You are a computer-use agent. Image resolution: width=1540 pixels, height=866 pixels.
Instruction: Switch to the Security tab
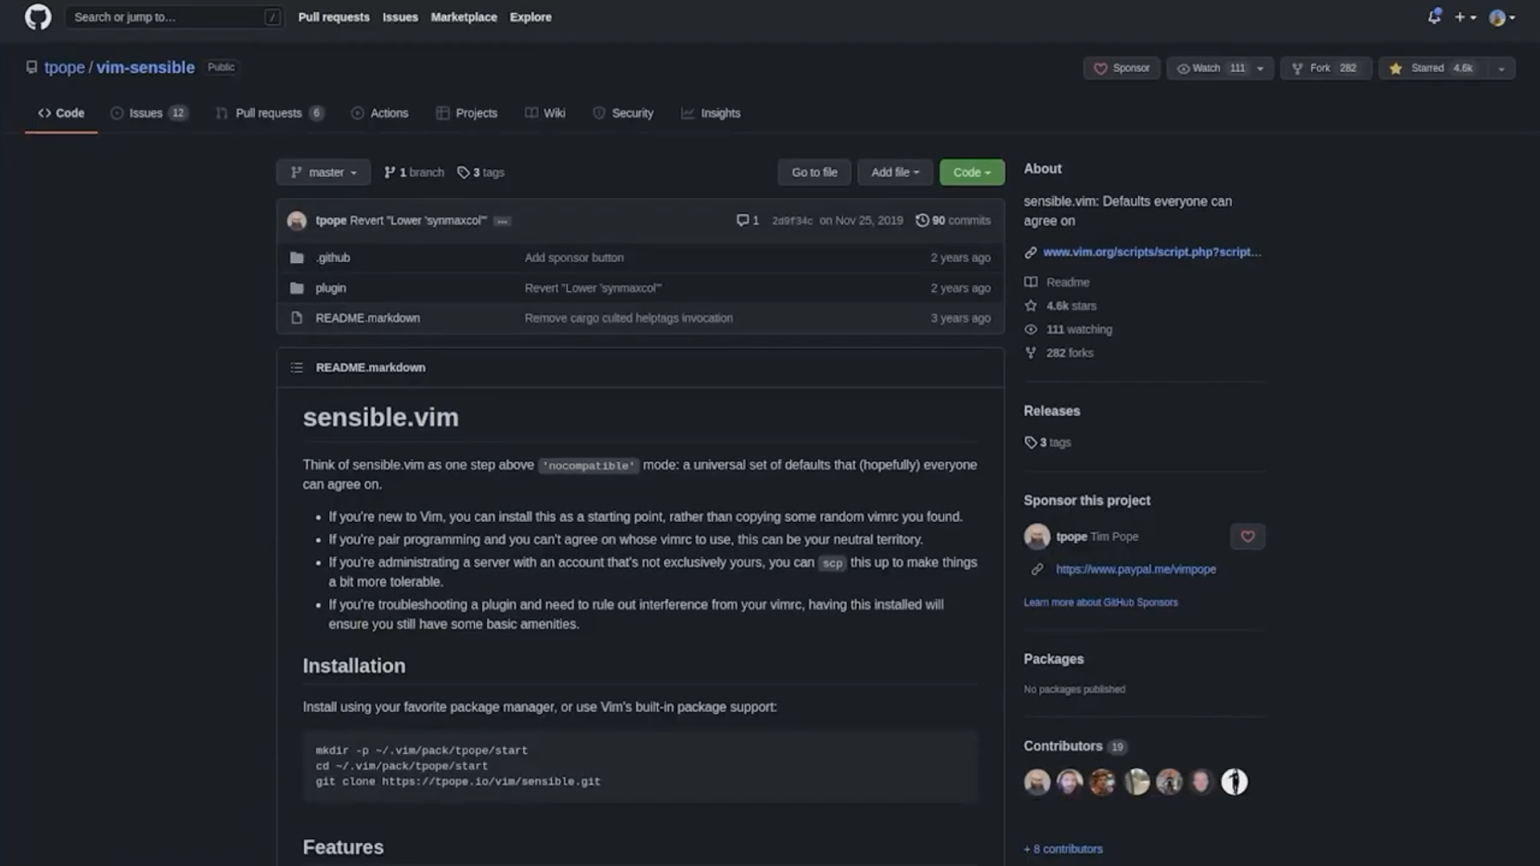tap(623, 113)
